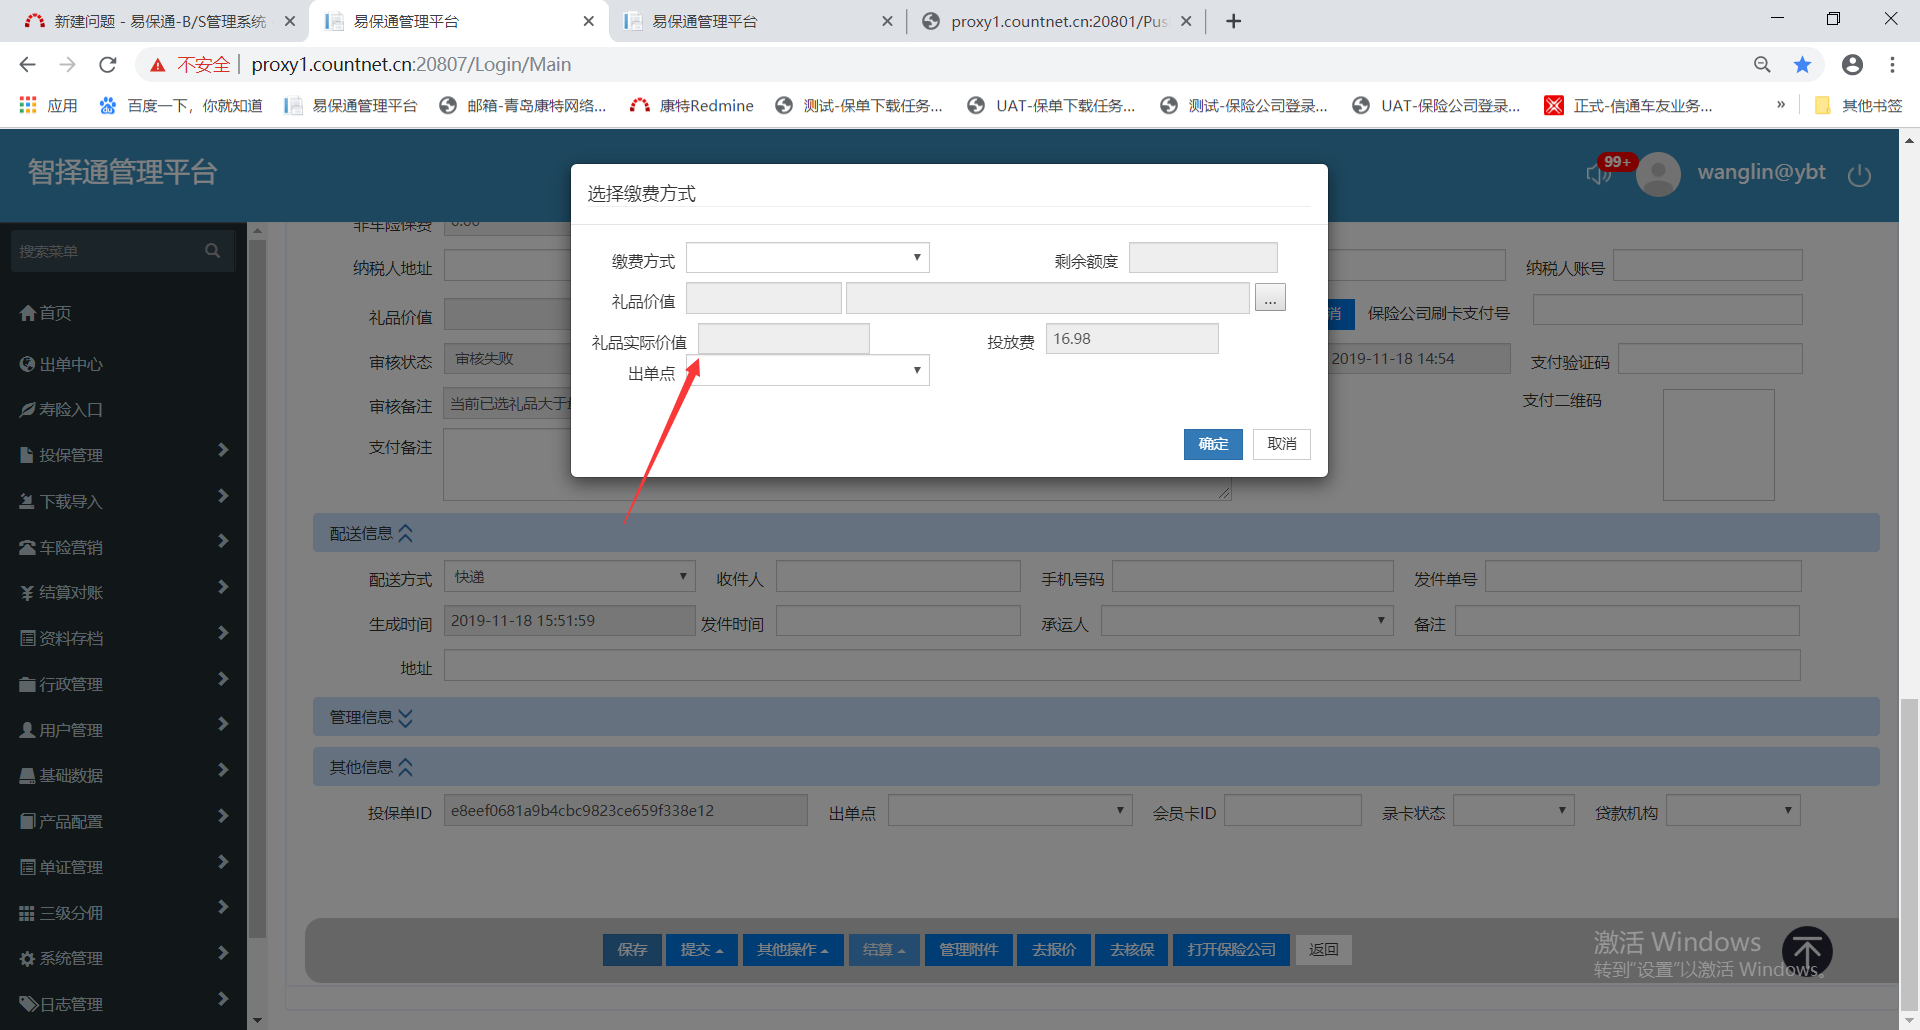Click the 投放费 field showing 16.98

1132,339
